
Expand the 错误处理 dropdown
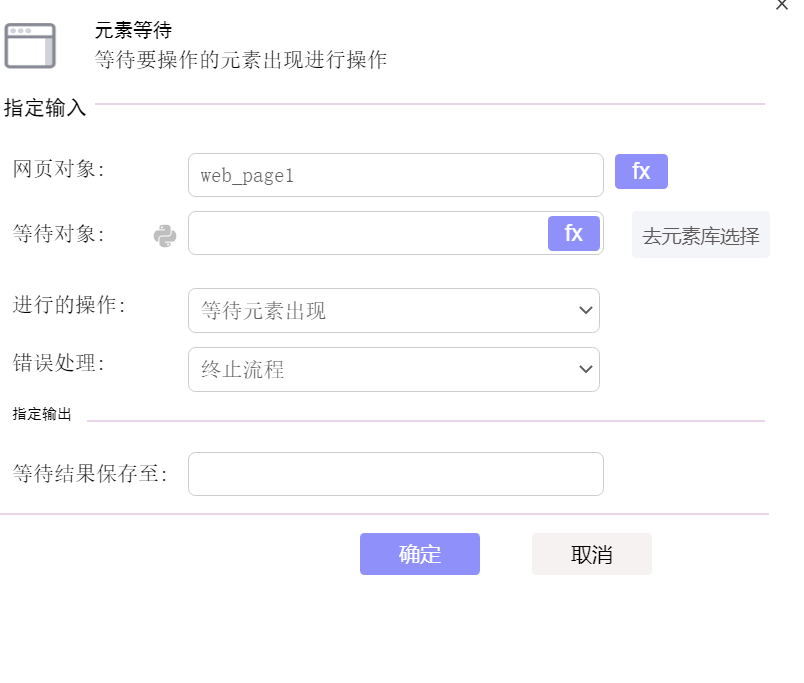394,370
